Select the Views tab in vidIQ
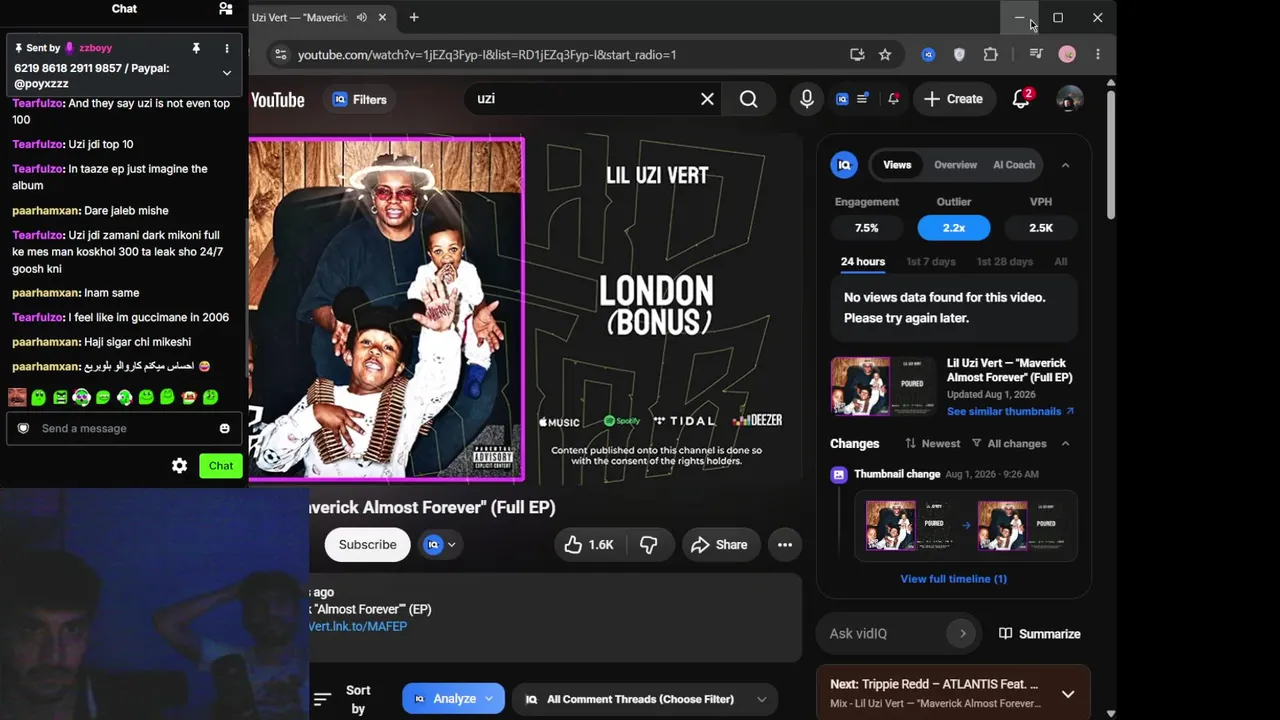 (x=897, y=165)
